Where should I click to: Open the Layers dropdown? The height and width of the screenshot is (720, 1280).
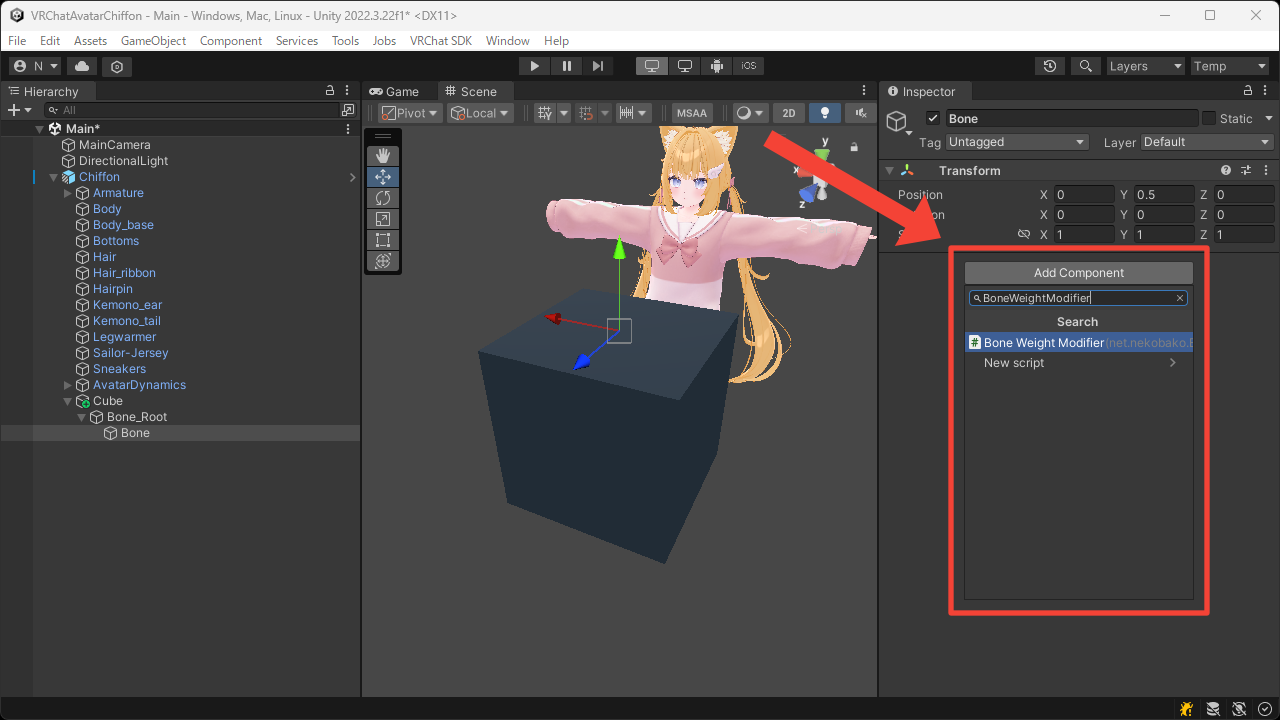point(1145,66)
